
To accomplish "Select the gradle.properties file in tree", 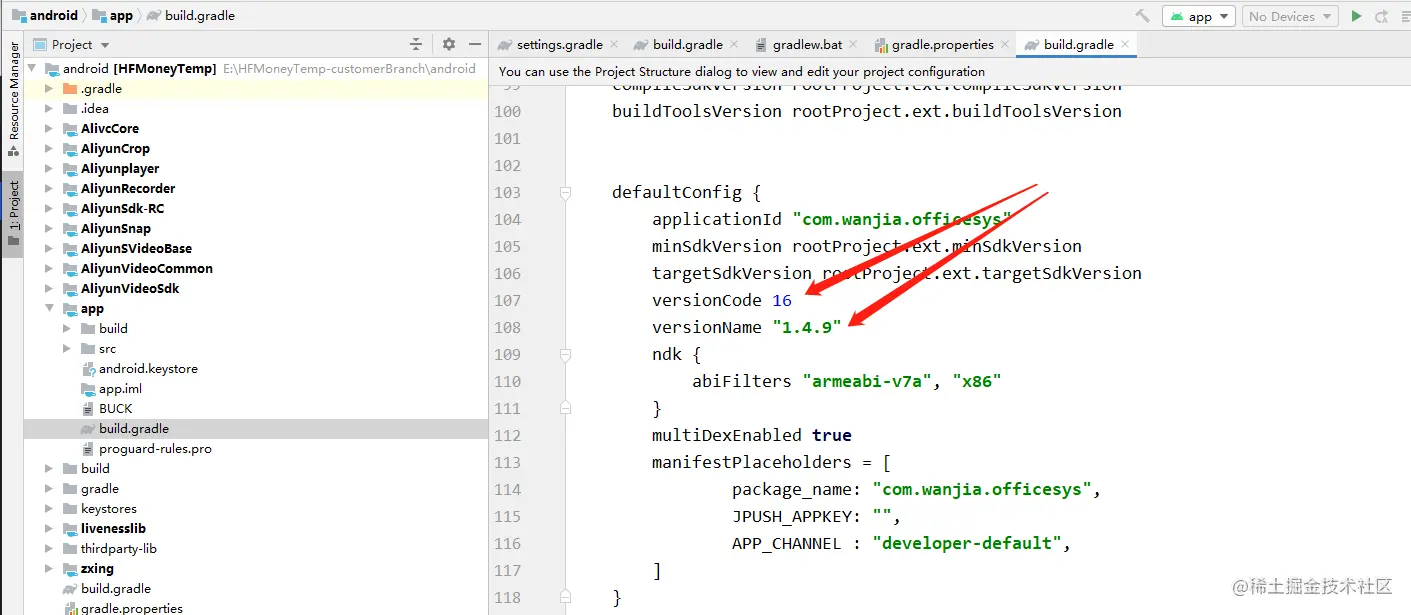I will 132,607.
